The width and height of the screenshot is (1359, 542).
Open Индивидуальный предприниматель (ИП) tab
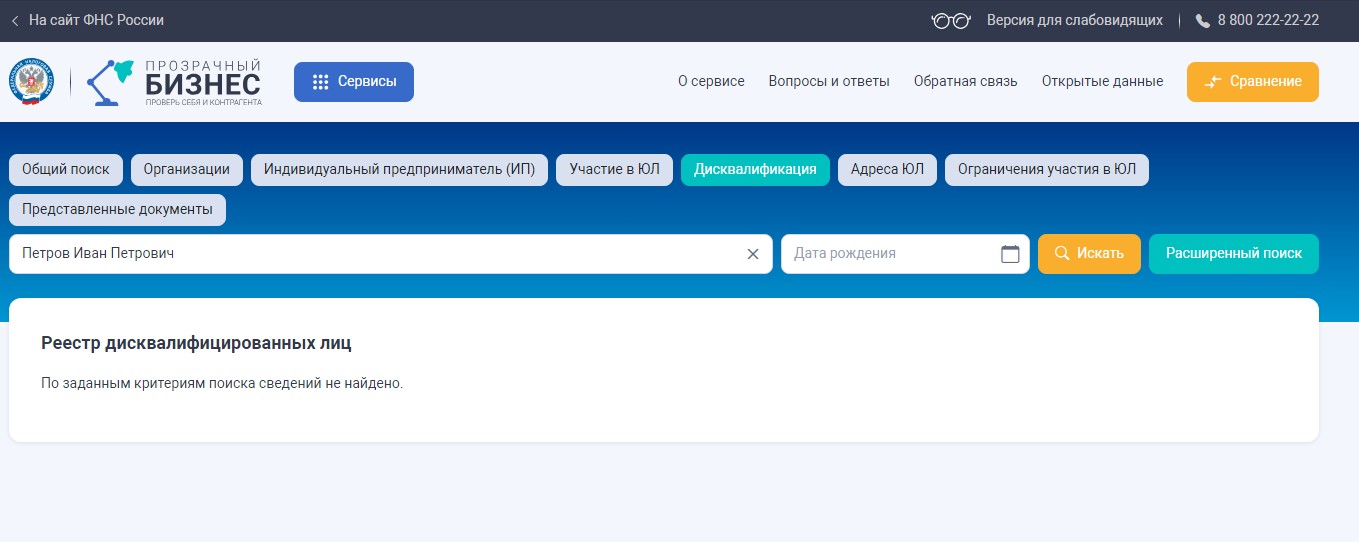399,170
